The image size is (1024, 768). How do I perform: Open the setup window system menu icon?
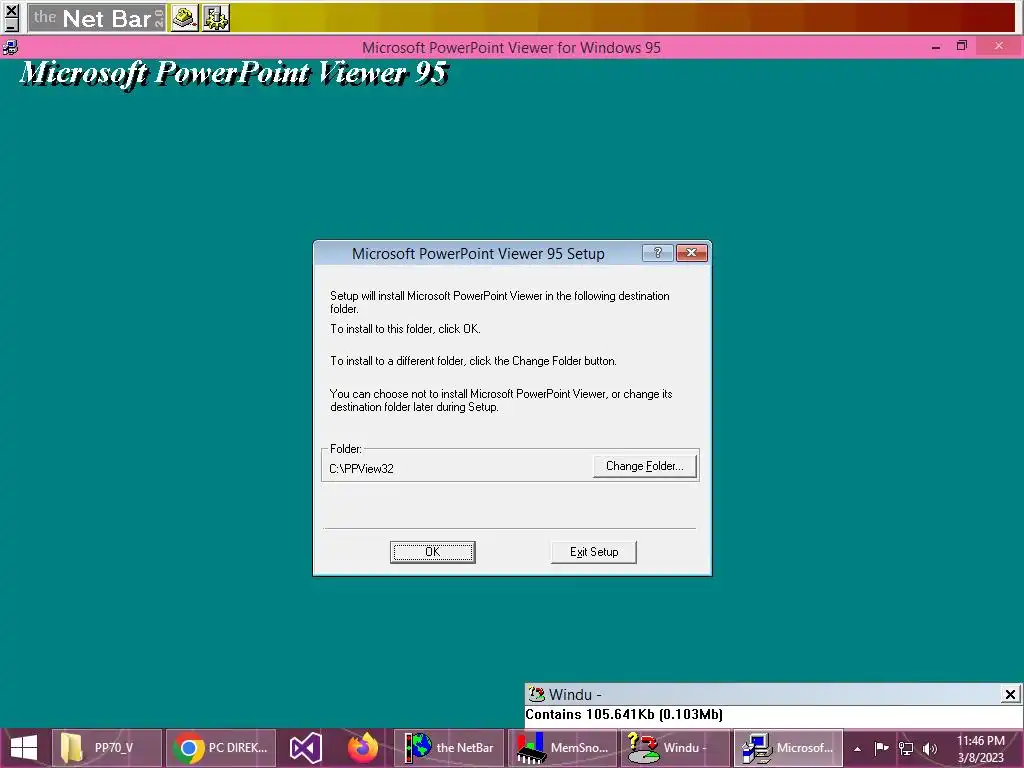(10, 48)
